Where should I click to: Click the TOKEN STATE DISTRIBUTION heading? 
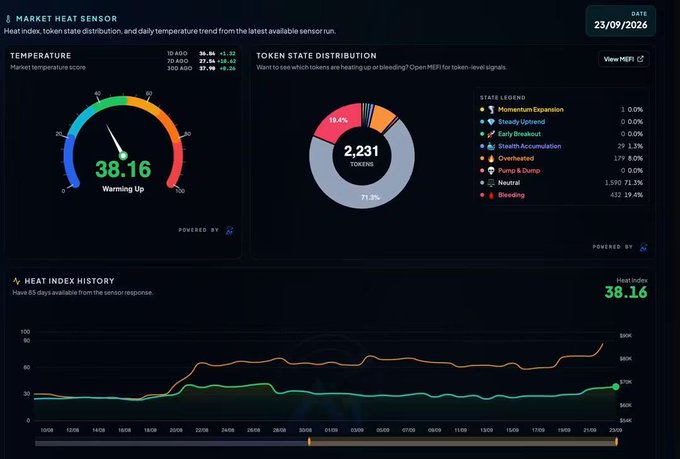(x=316, y=56)
